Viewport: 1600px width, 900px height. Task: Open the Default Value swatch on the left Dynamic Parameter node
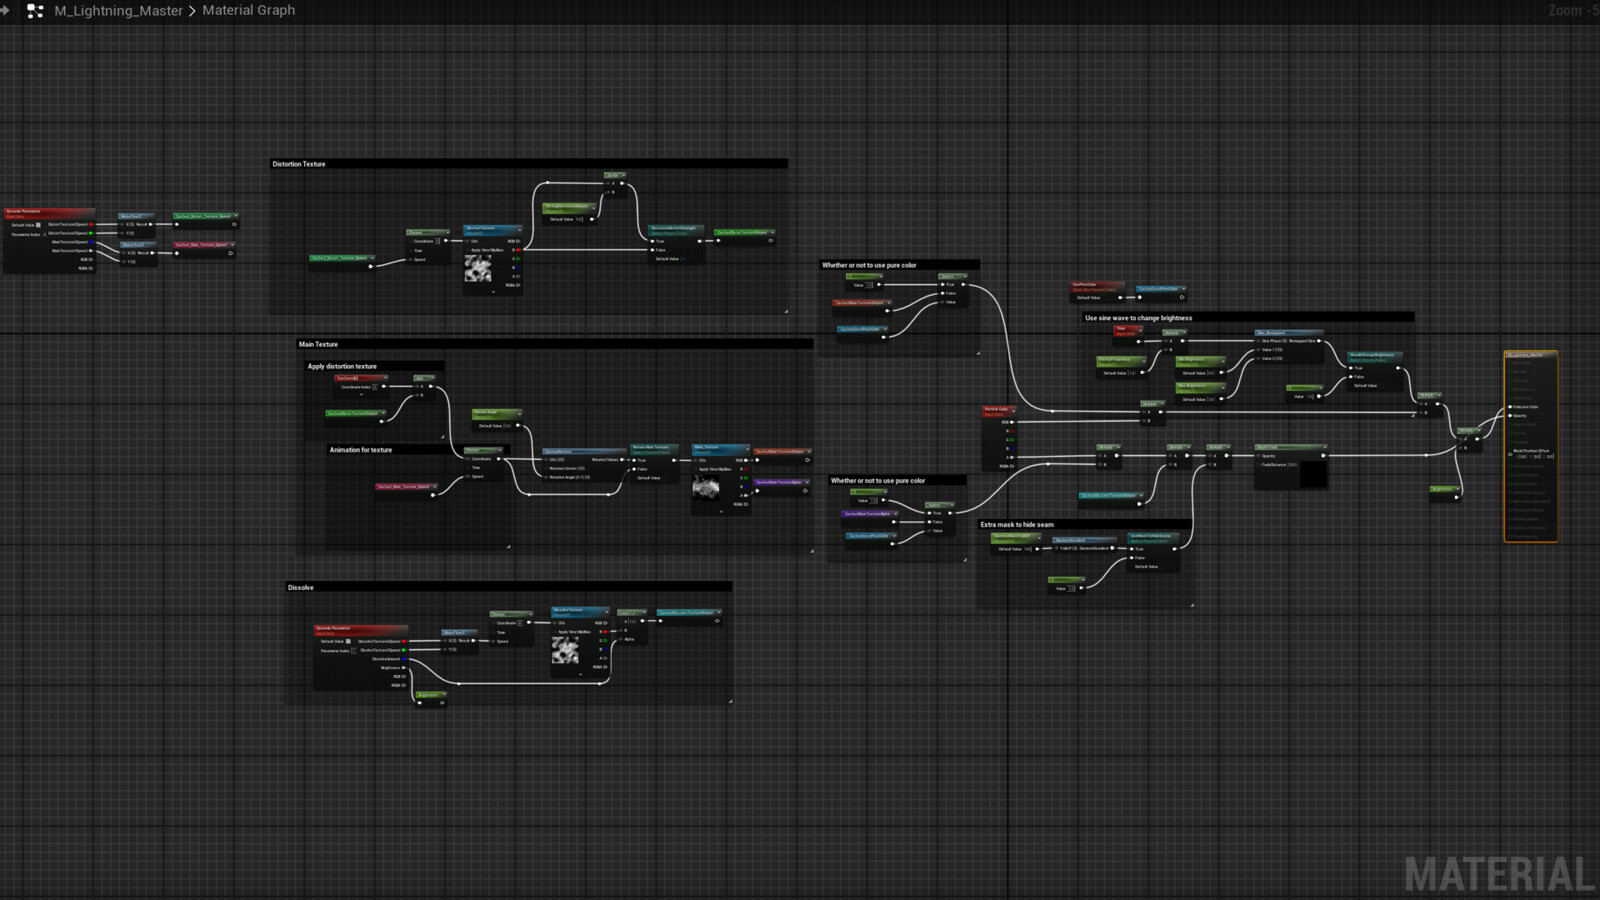pyautogui.click(x=39, y=225)
